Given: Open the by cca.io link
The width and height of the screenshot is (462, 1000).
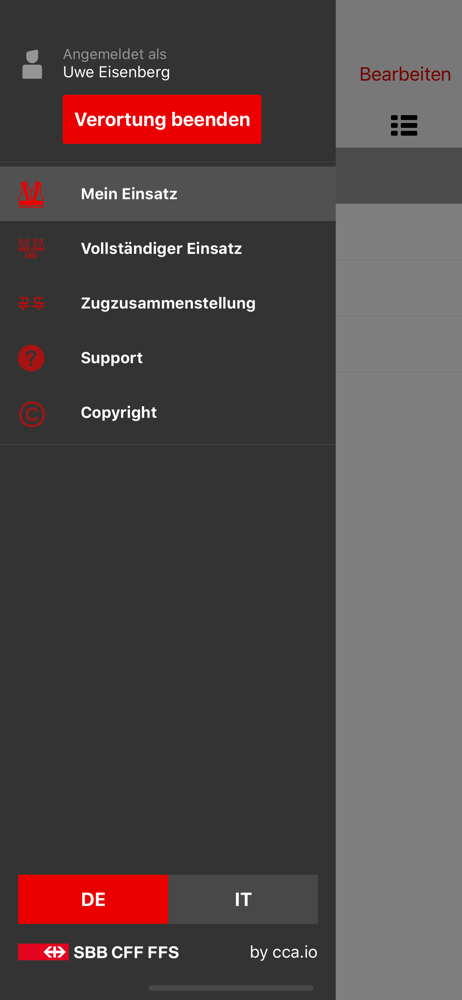Looking at the screenshot, I should pyautogui.click(x=283, y=952).
